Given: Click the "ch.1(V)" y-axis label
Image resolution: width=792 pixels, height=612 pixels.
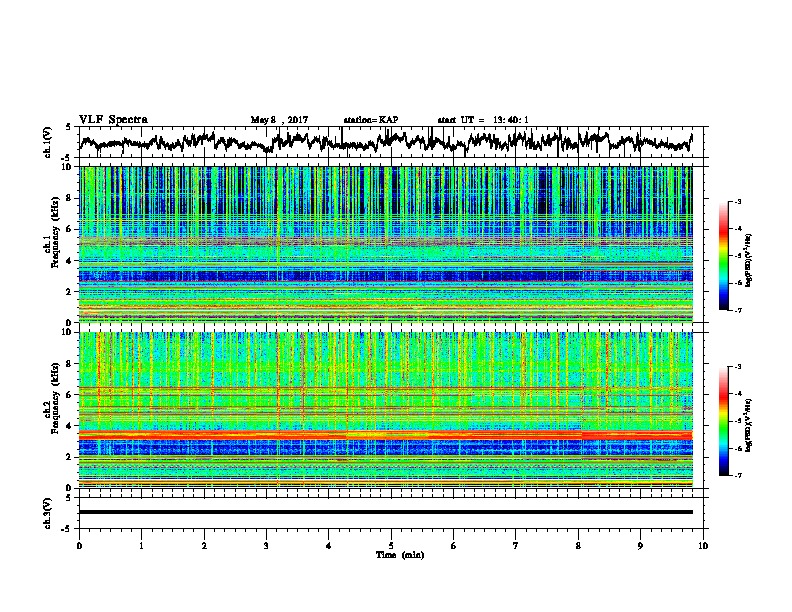Looking at the screenshot, I should click(x=48, y=142).
